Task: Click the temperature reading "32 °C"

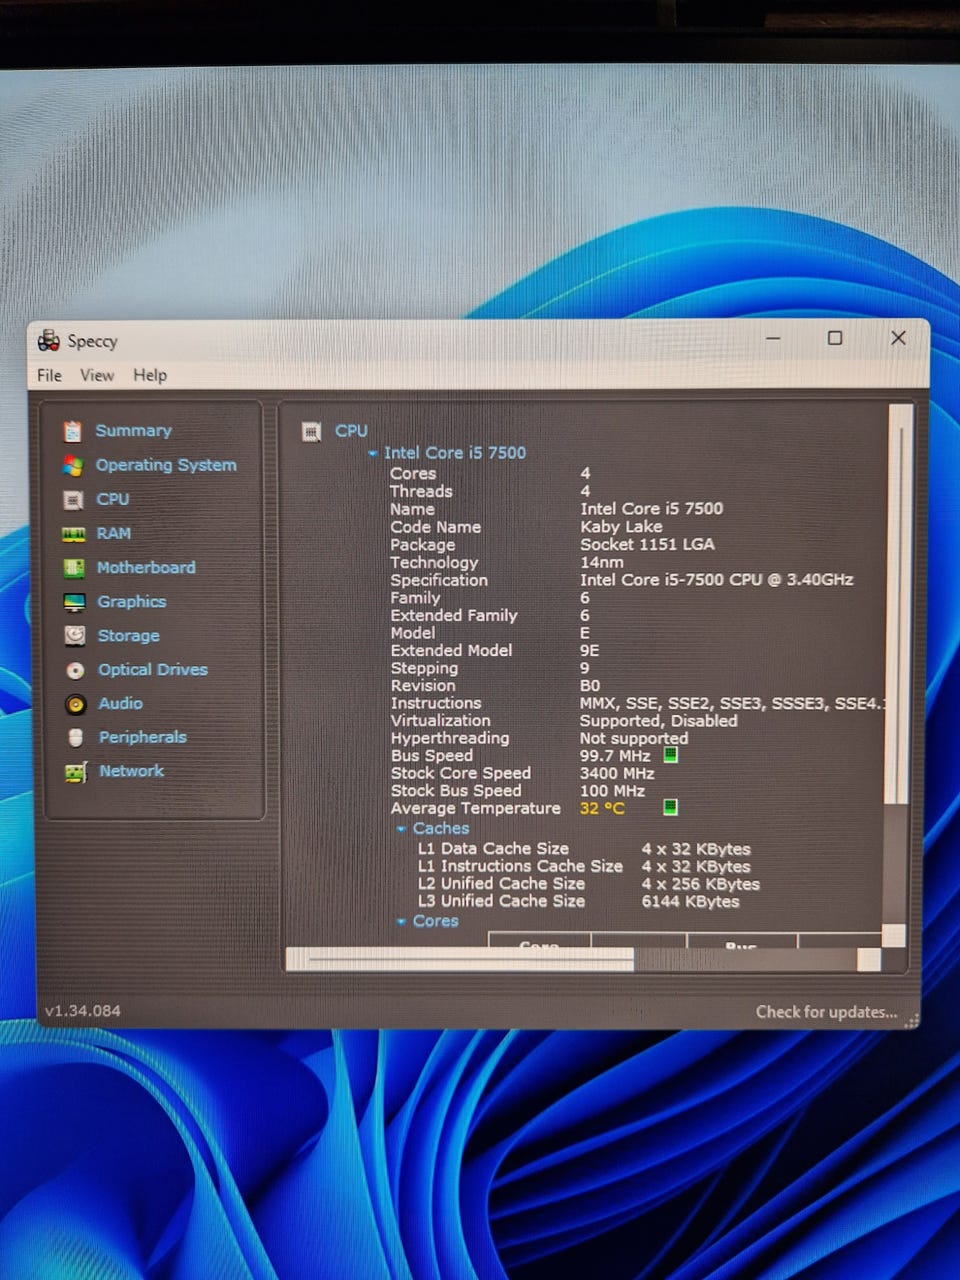Action: click(601, 808)
